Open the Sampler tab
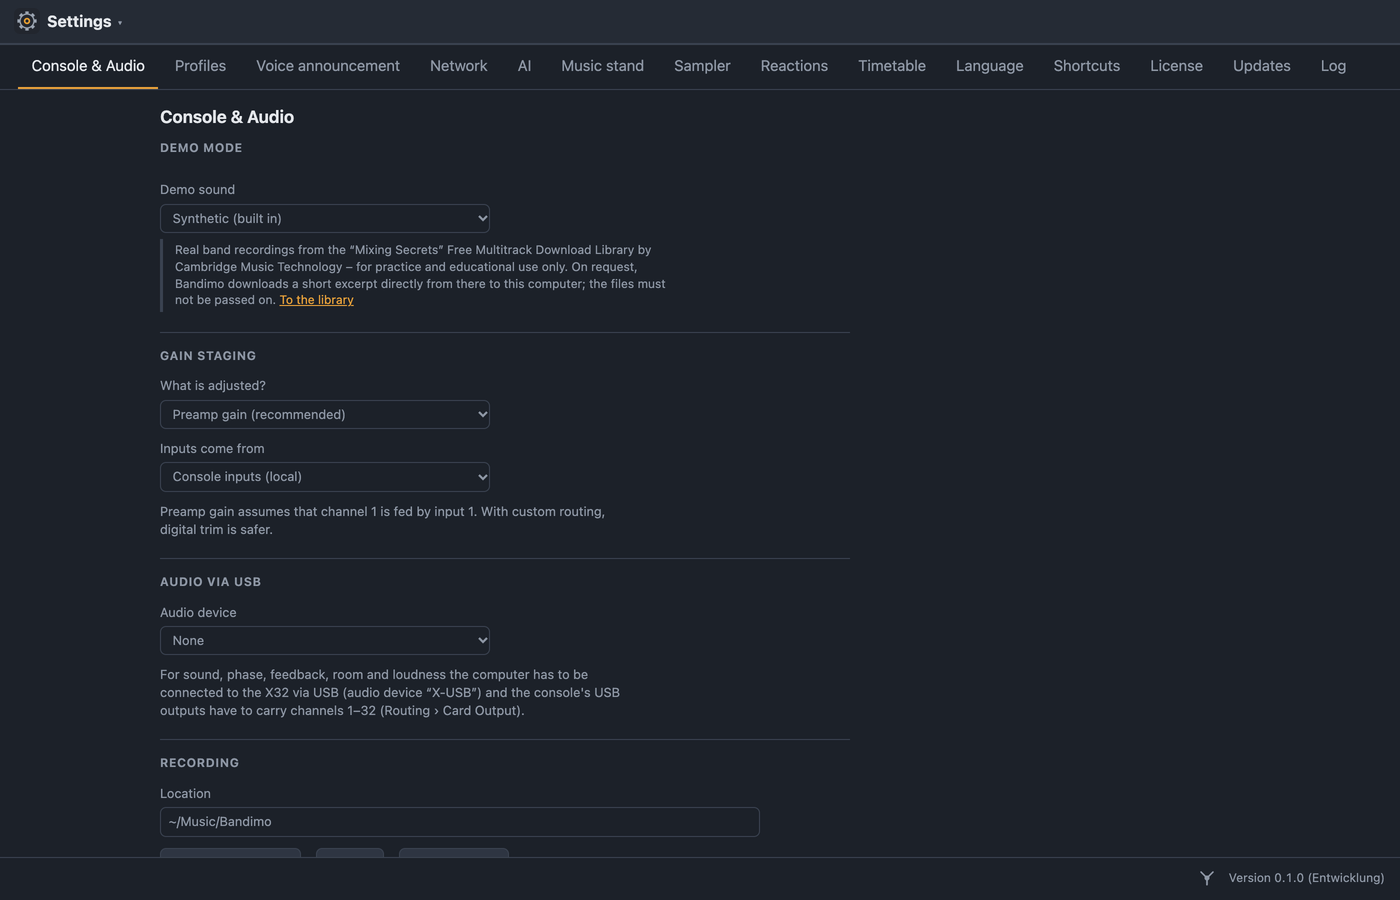This screenshot has height=900, width=1400. pyautogui.click(x=702, y=66)
